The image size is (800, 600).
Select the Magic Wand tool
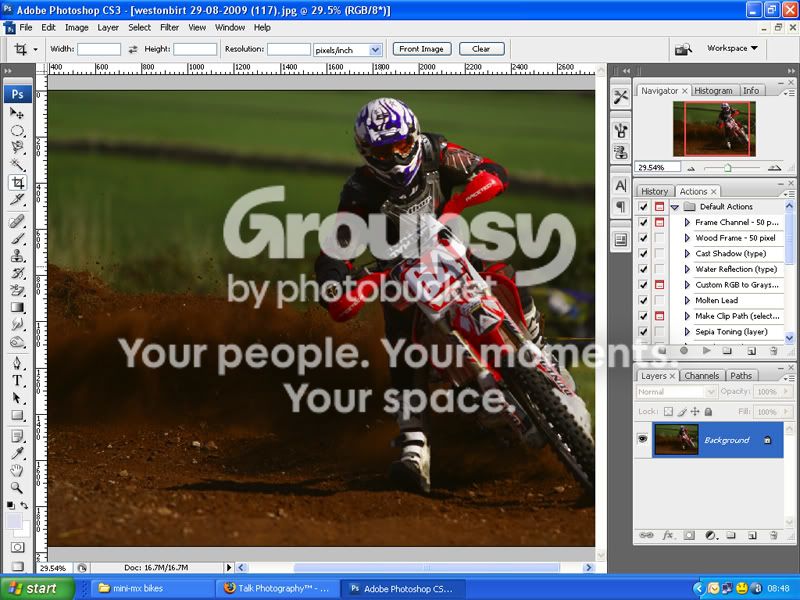coord(17,164)
